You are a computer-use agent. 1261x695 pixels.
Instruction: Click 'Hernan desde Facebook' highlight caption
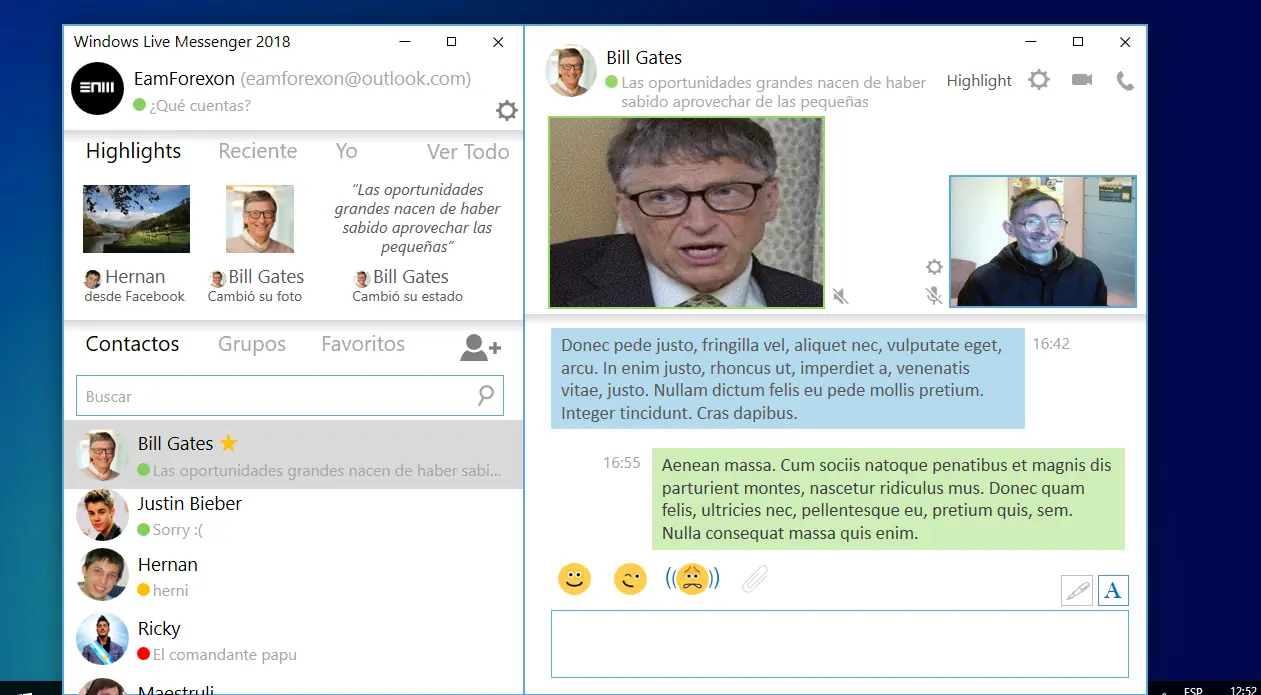click(x=134, y=286)
